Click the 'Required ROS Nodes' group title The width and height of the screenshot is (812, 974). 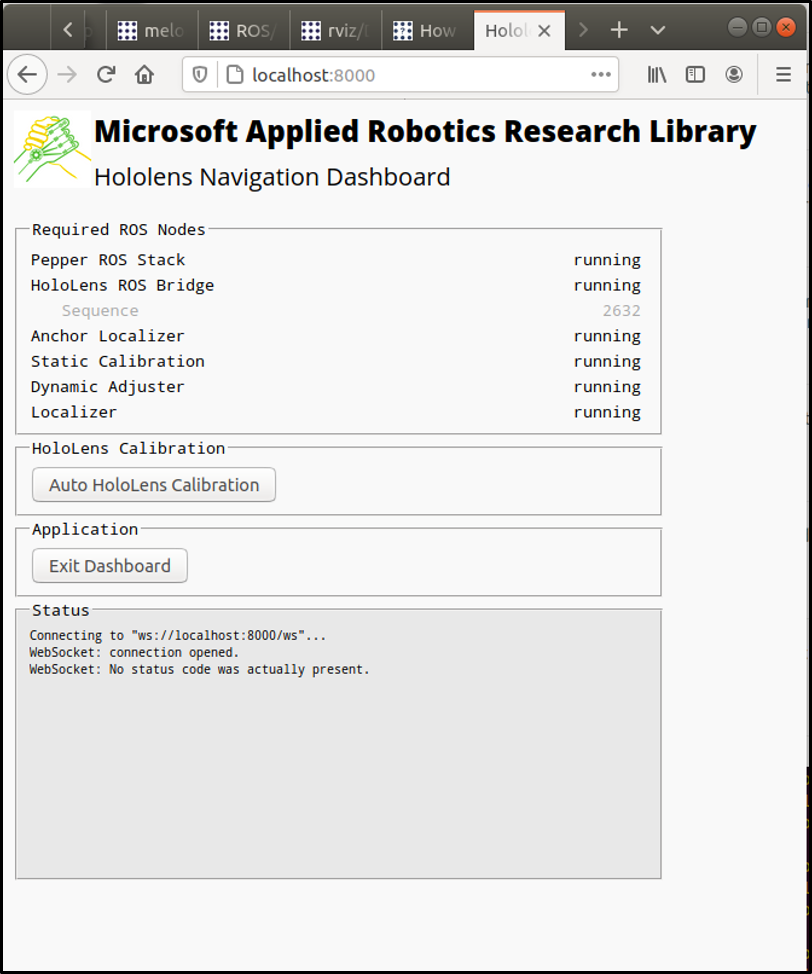(118, 230)
